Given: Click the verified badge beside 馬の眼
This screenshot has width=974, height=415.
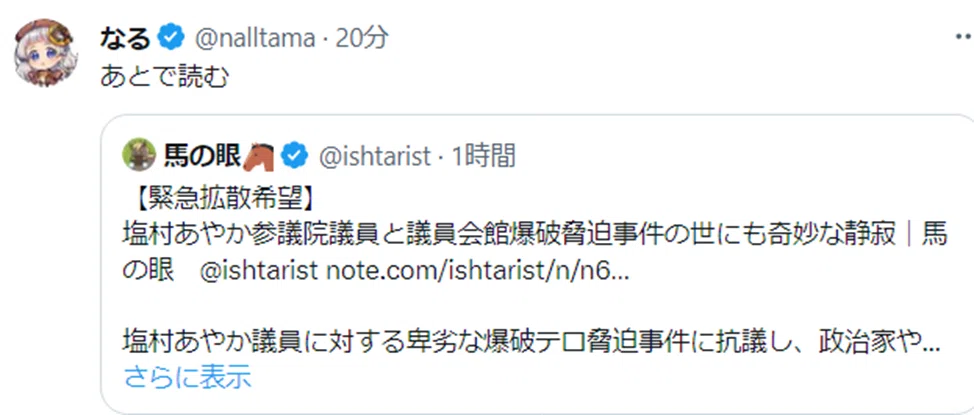Looking at the screenshot, I should click(294, 157).
